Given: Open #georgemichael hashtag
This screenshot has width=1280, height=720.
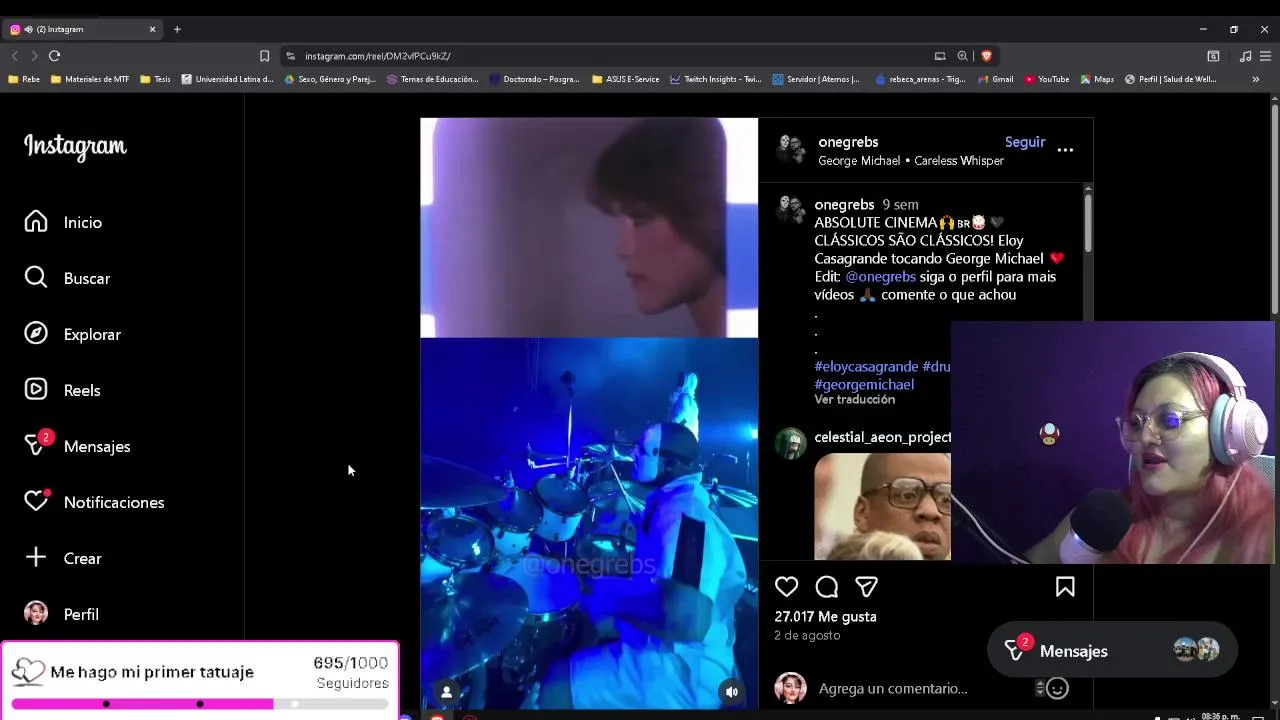Looking at the screenshot, I should point(864,384).
